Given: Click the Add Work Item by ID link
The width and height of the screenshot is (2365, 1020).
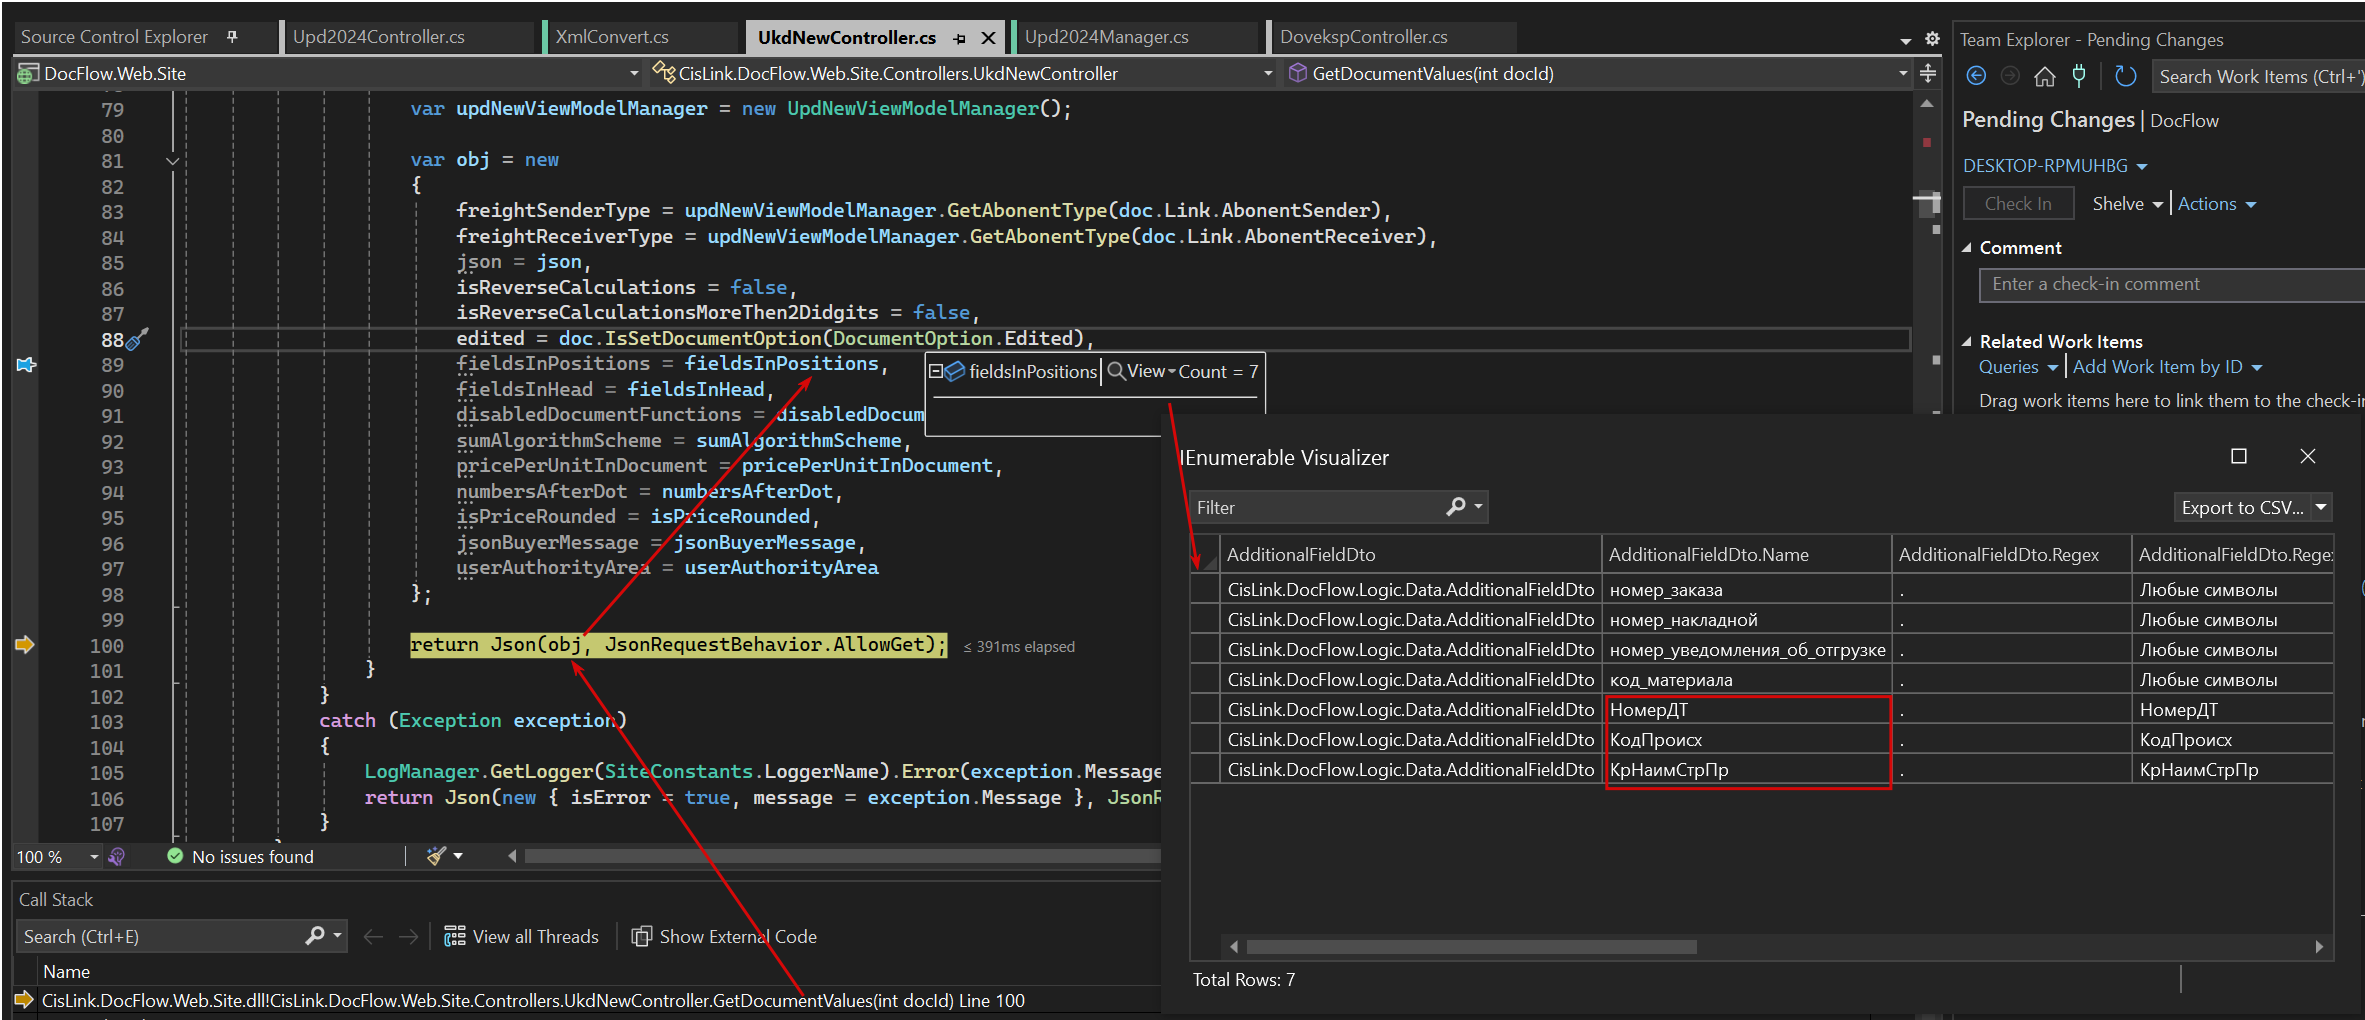Looking at the screenshot, I should pyautogui.click(x=2157, y=367).
